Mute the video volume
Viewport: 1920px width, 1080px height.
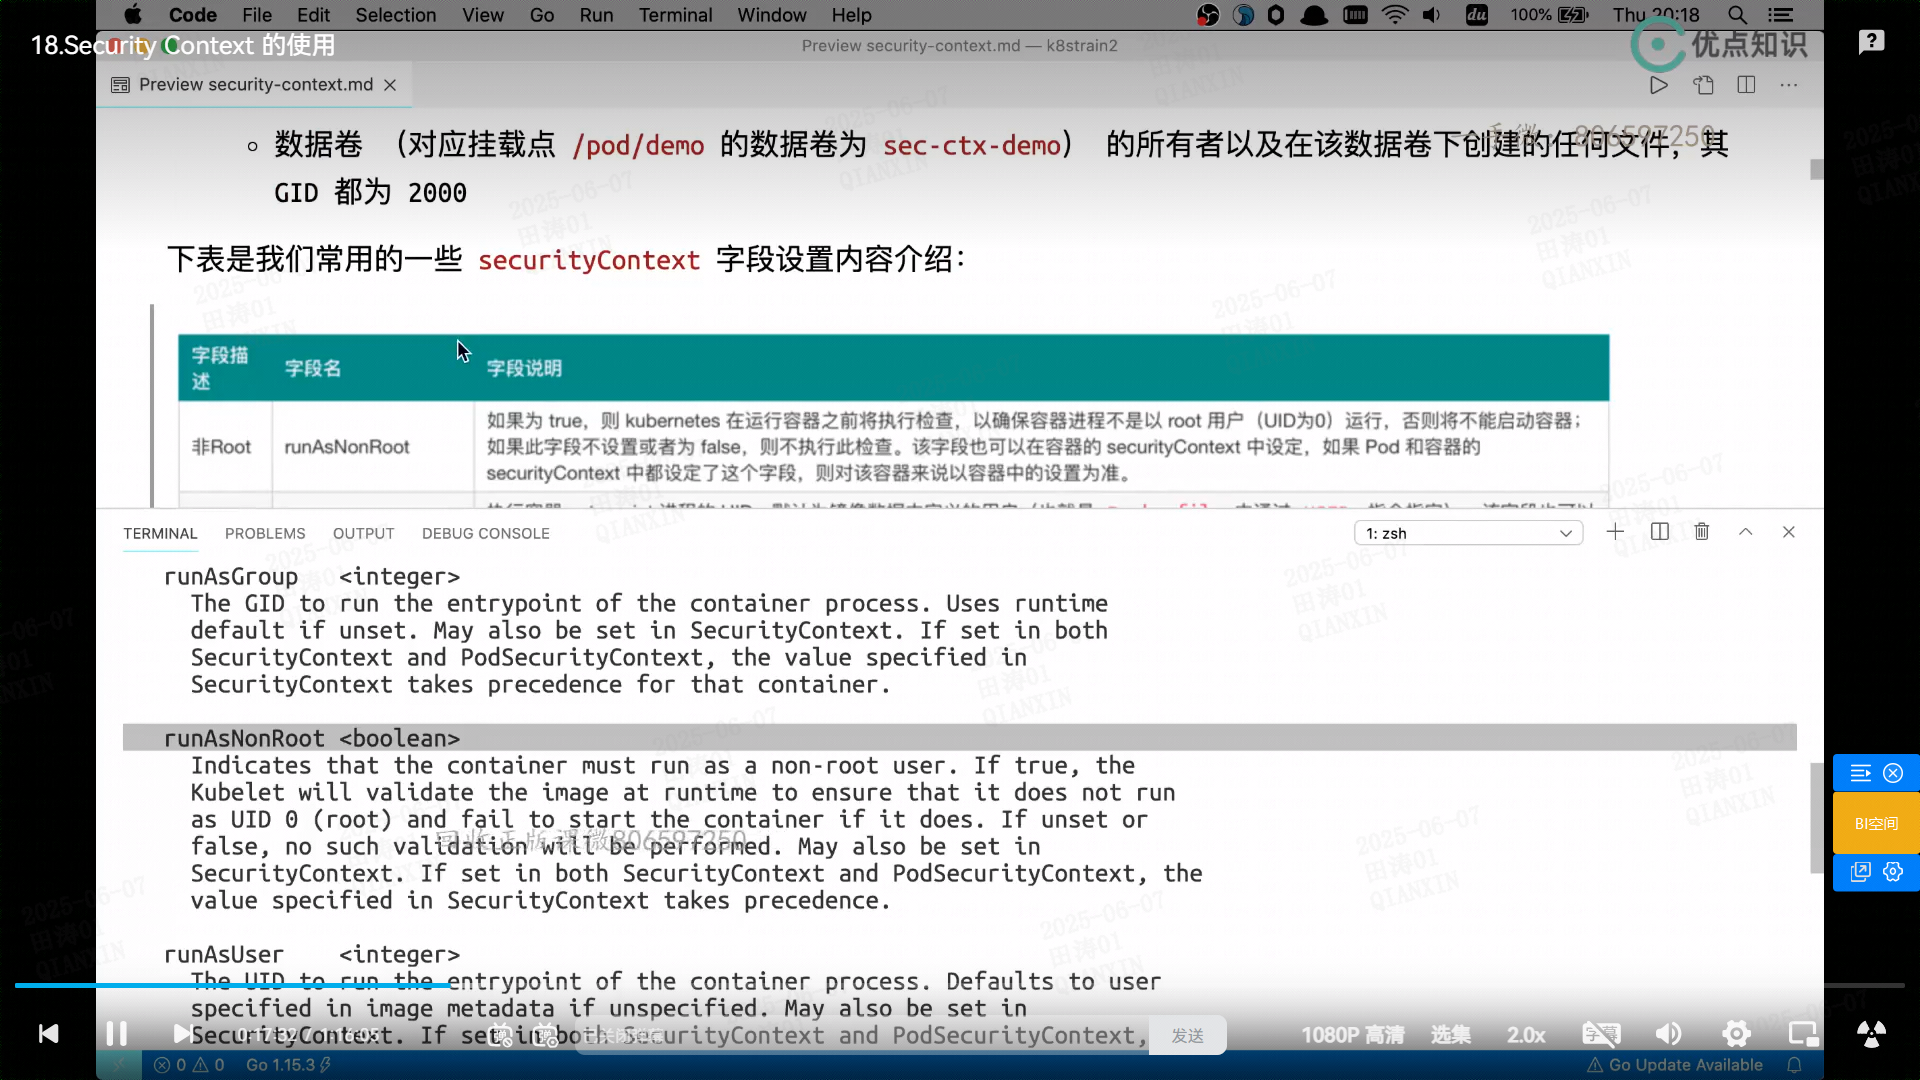[x=1668, y=1034]
